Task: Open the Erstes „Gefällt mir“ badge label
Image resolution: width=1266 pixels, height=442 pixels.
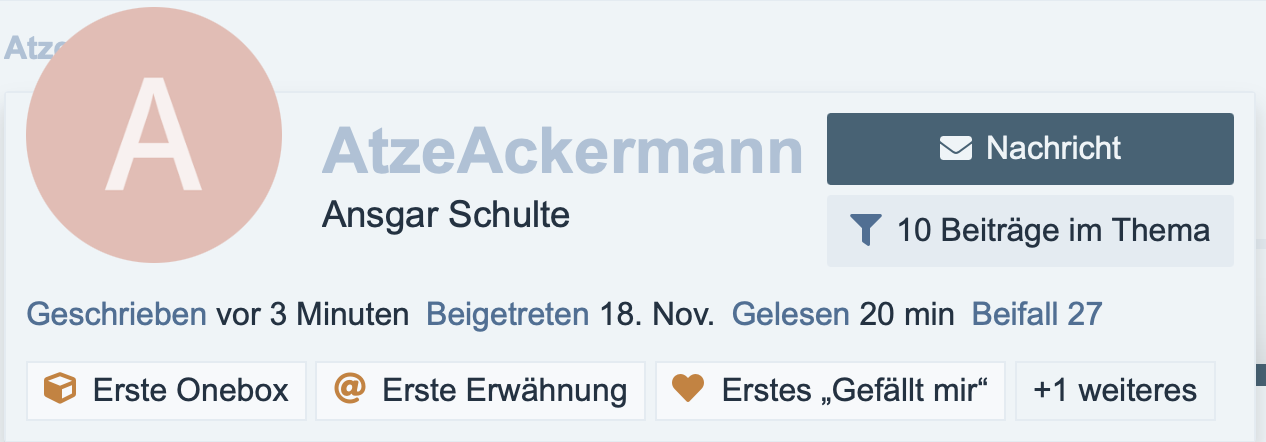Action: click(x=848, y=390)
